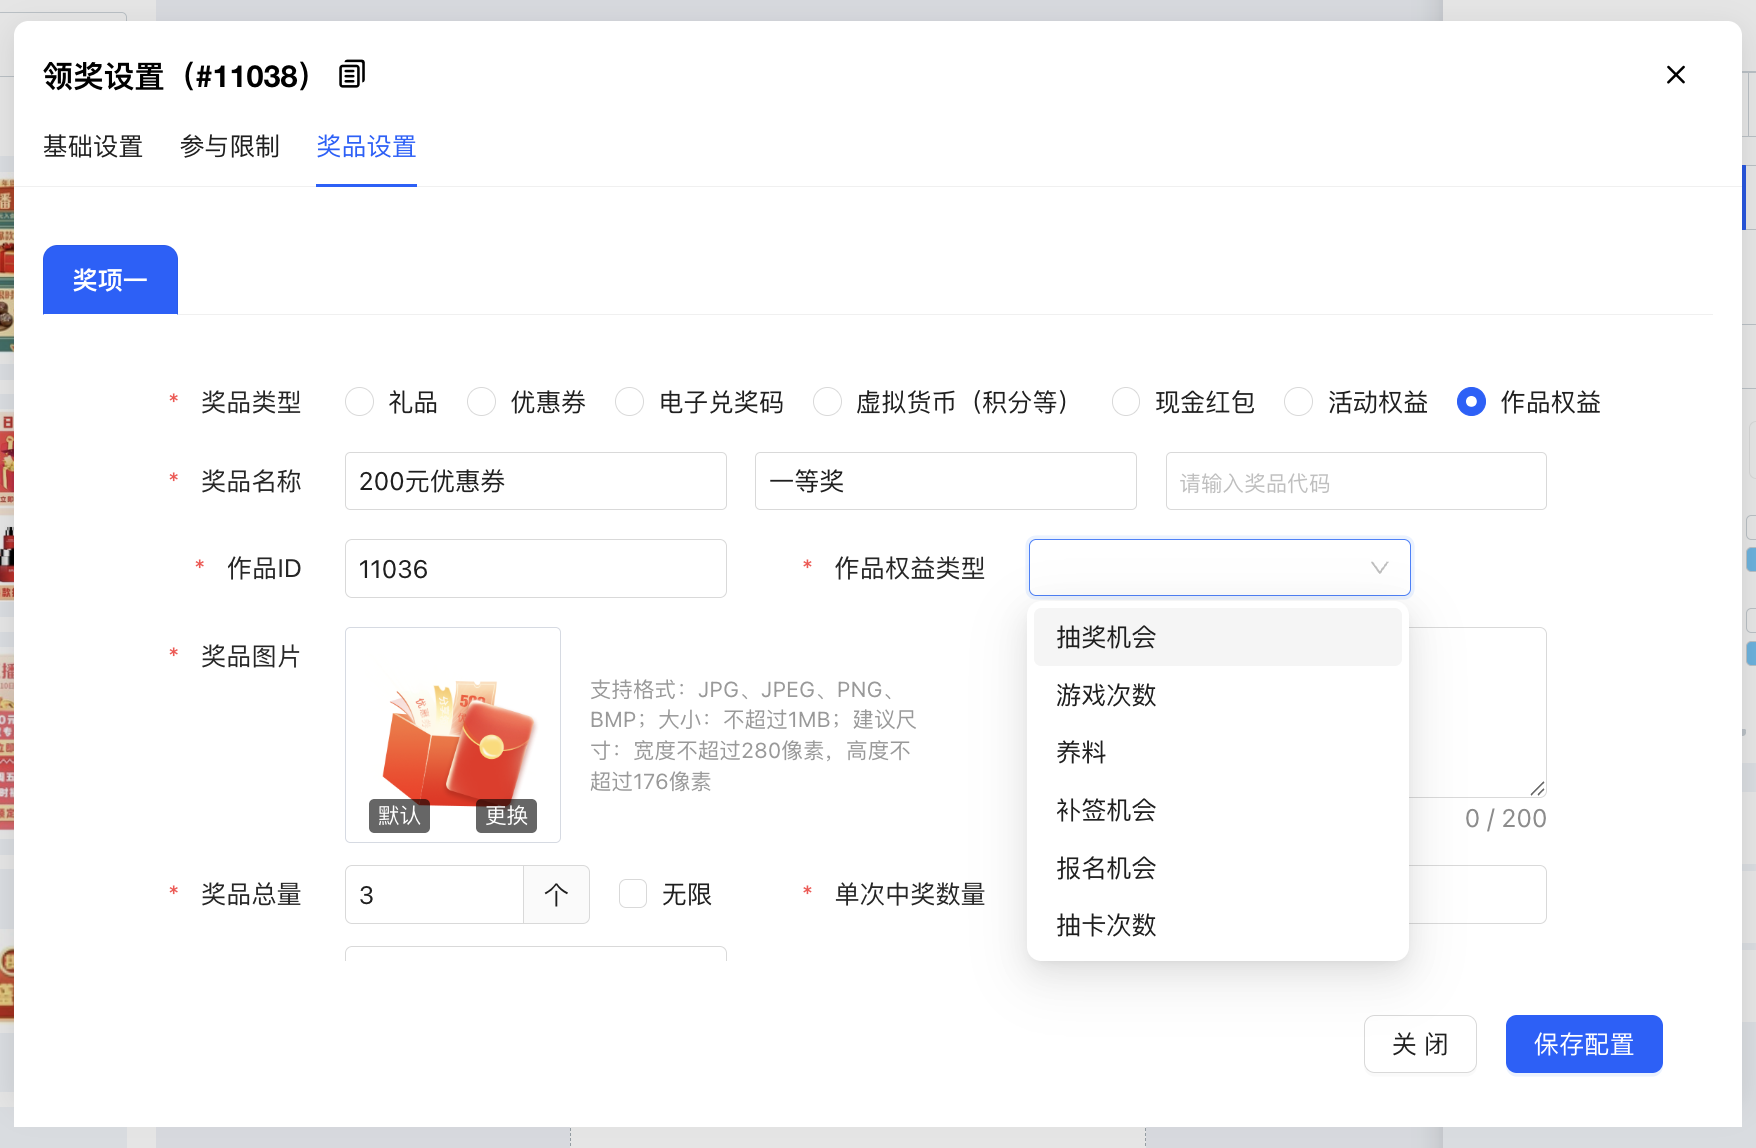The width and height of the screenshot is (1756, 1148).
Task: Select the 礼品 prize type radio
Action: 360,402
